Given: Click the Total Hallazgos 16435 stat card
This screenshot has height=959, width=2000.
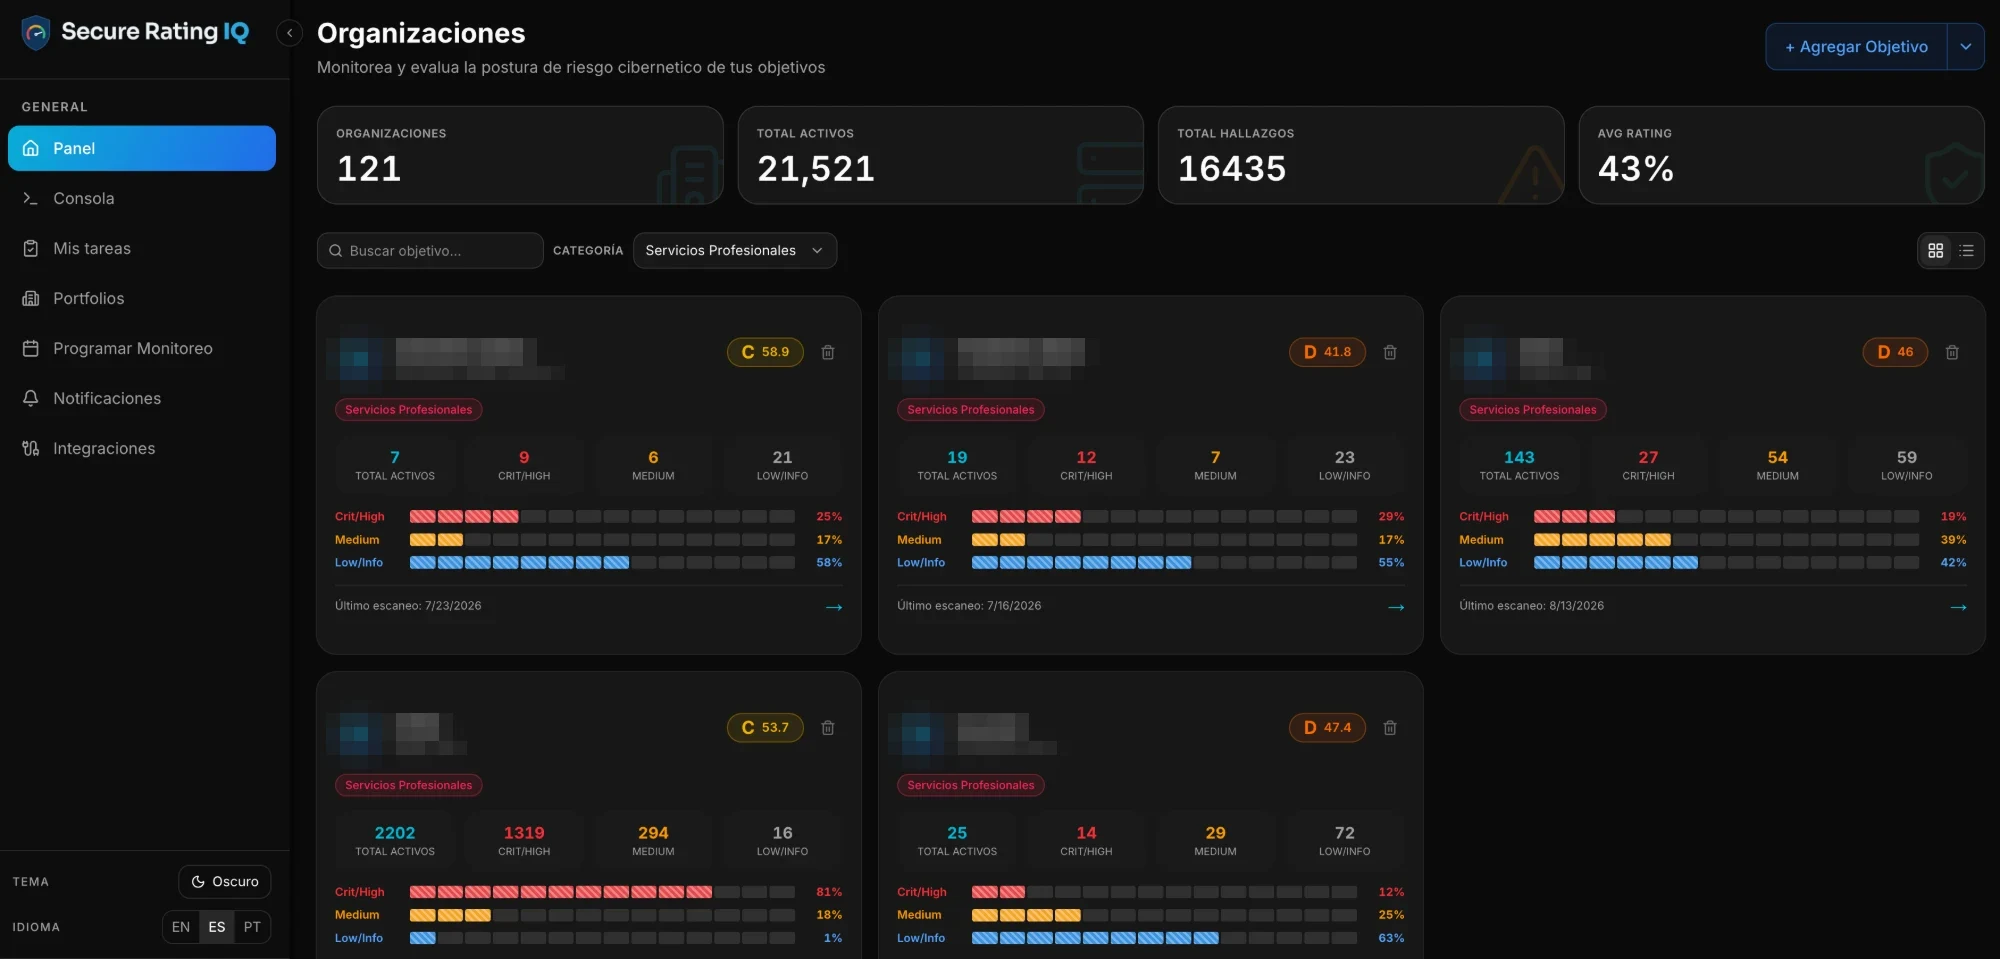Looking at the screenshot, I should point(1361,155).
